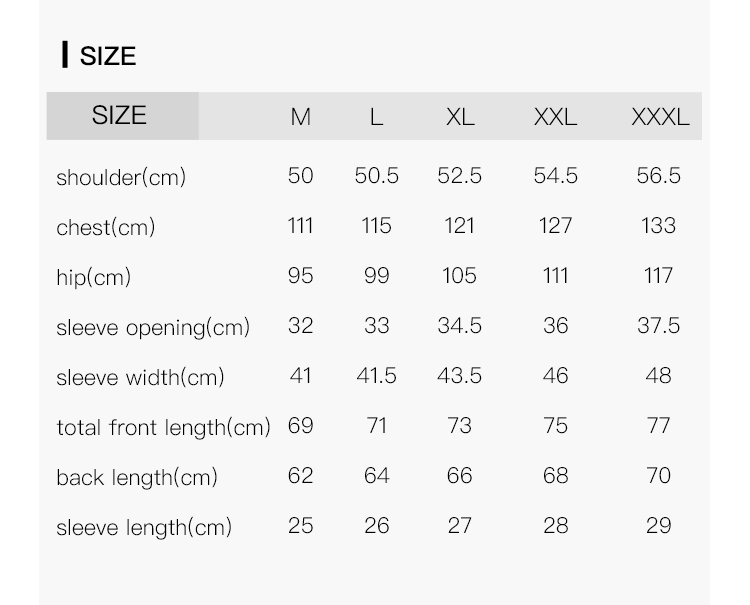Click the chest value 121 for XL
Image resolution: width=750 pixels, height=605 pixels.
click(x=459, y=226)
